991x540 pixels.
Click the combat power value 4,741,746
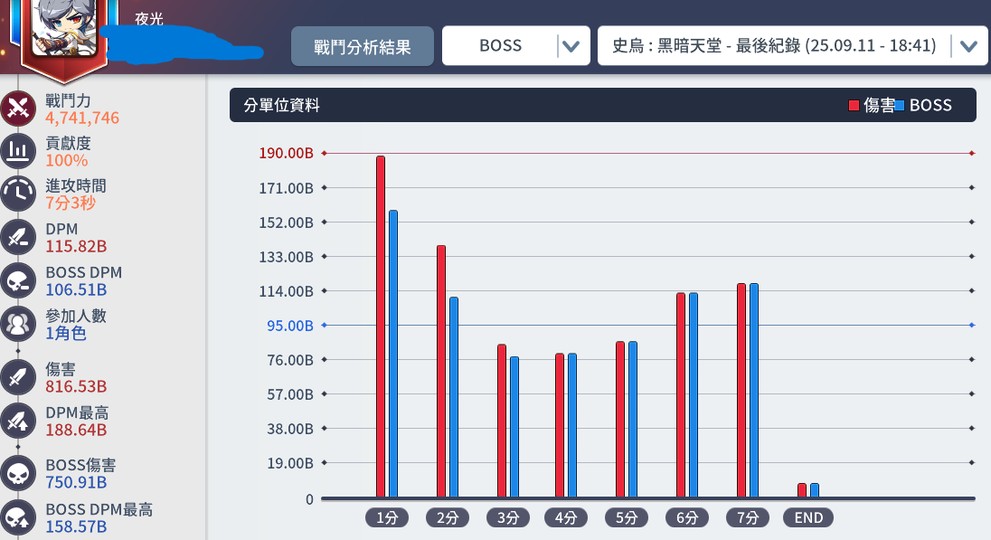pos(82,118)
